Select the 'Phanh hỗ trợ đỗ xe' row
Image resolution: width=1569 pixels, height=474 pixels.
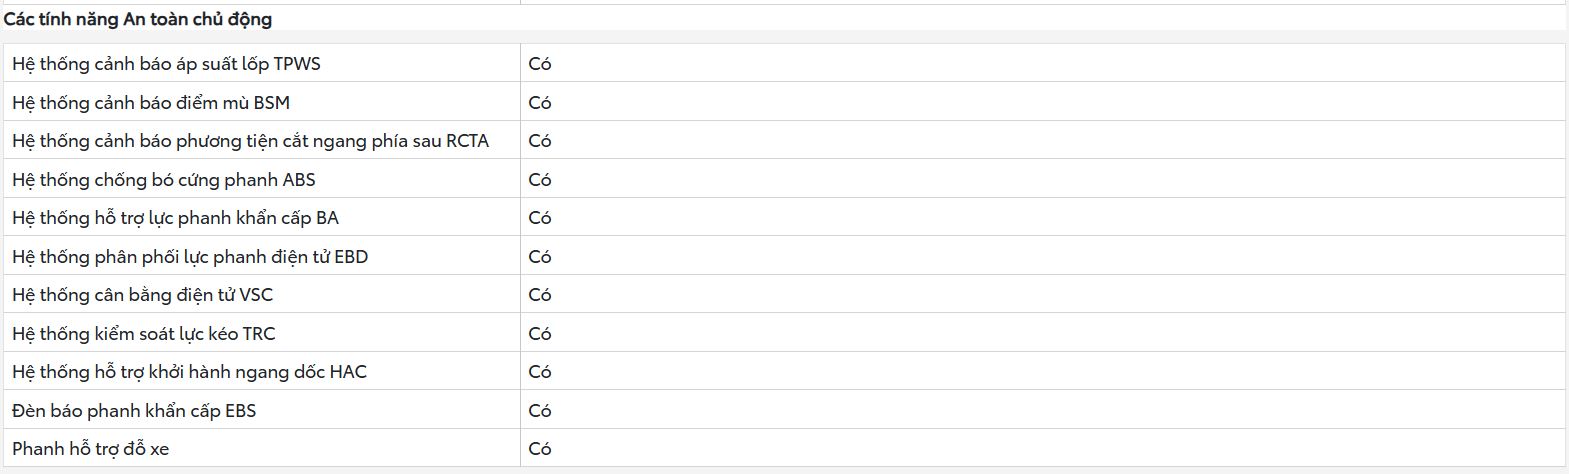pyautogui.click(x=784, y=448)
